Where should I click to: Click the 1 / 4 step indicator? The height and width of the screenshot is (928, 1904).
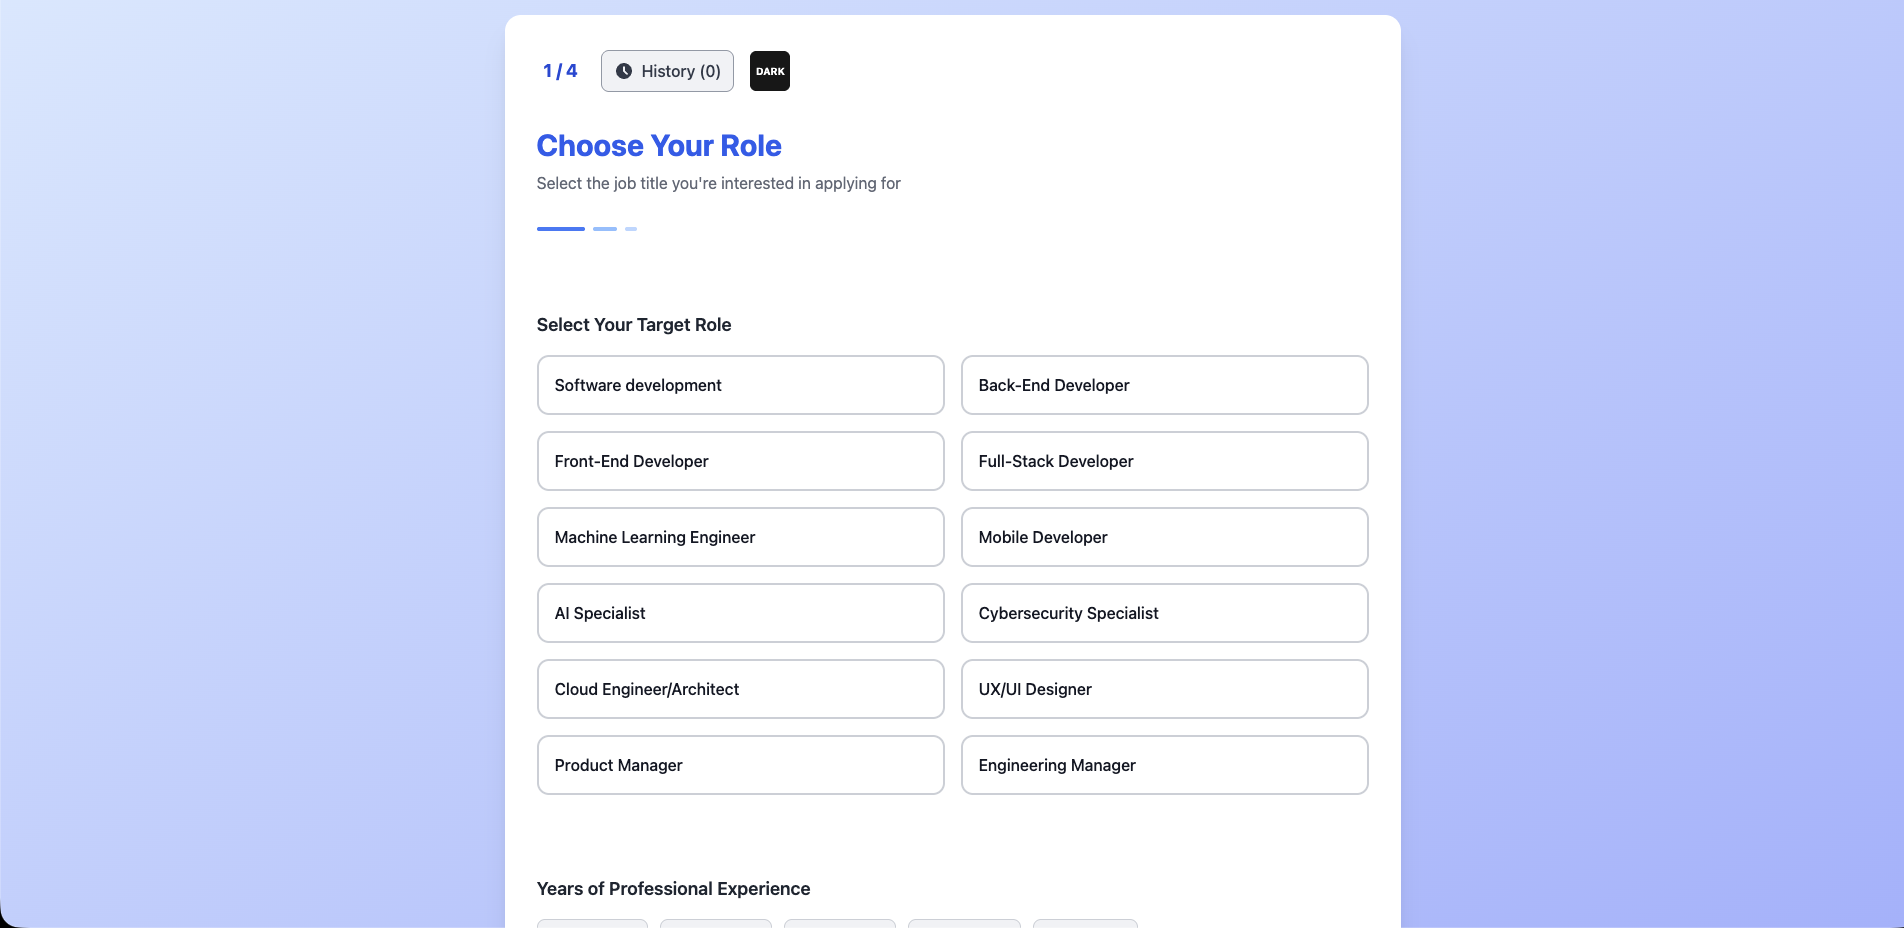point(559,71)
